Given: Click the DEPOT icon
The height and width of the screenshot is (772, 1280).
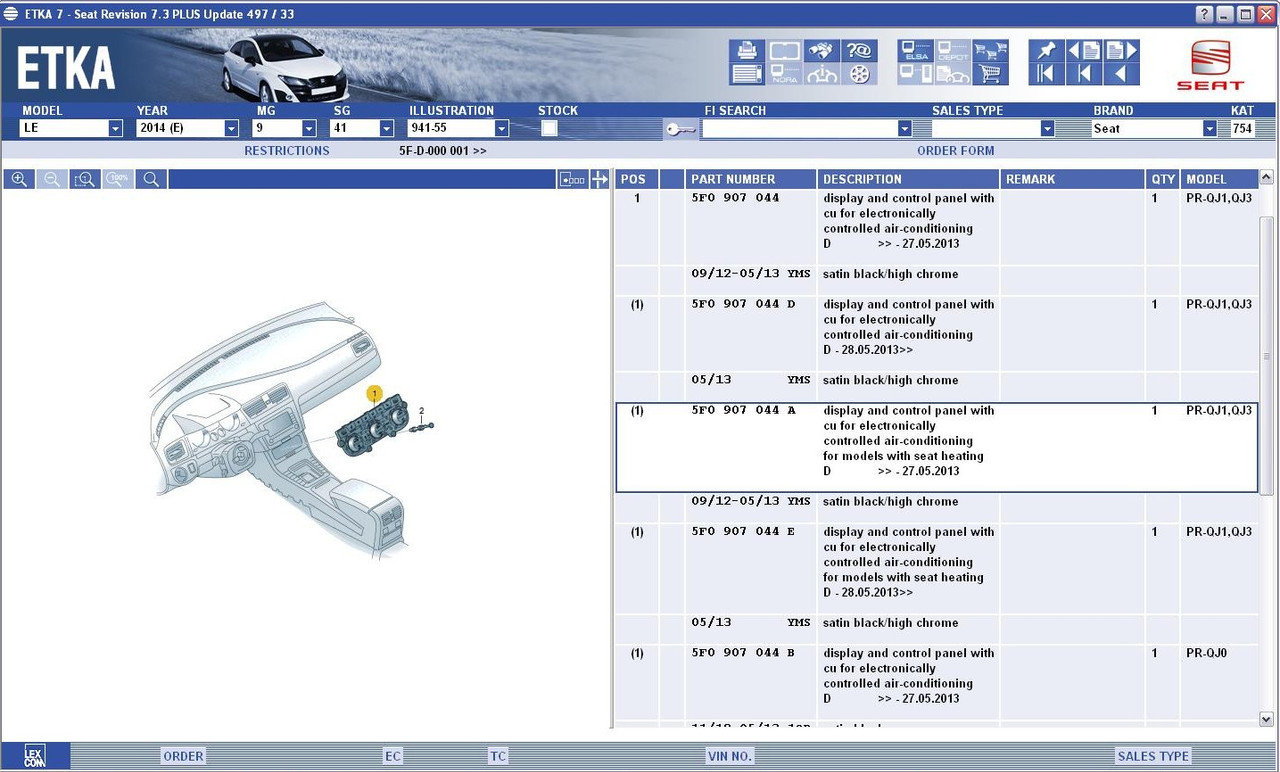Looking at the screenshot, I should coord(952,51).
